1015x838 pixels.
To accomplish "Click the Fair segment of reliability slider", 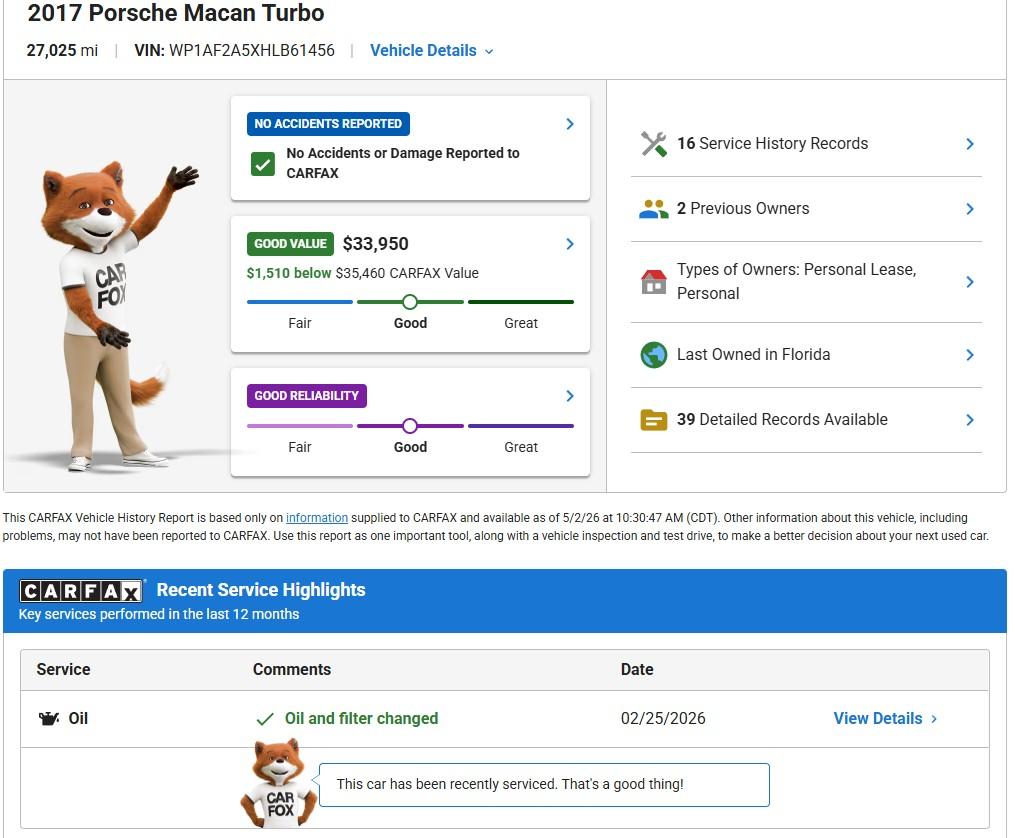I will [300, 426].
